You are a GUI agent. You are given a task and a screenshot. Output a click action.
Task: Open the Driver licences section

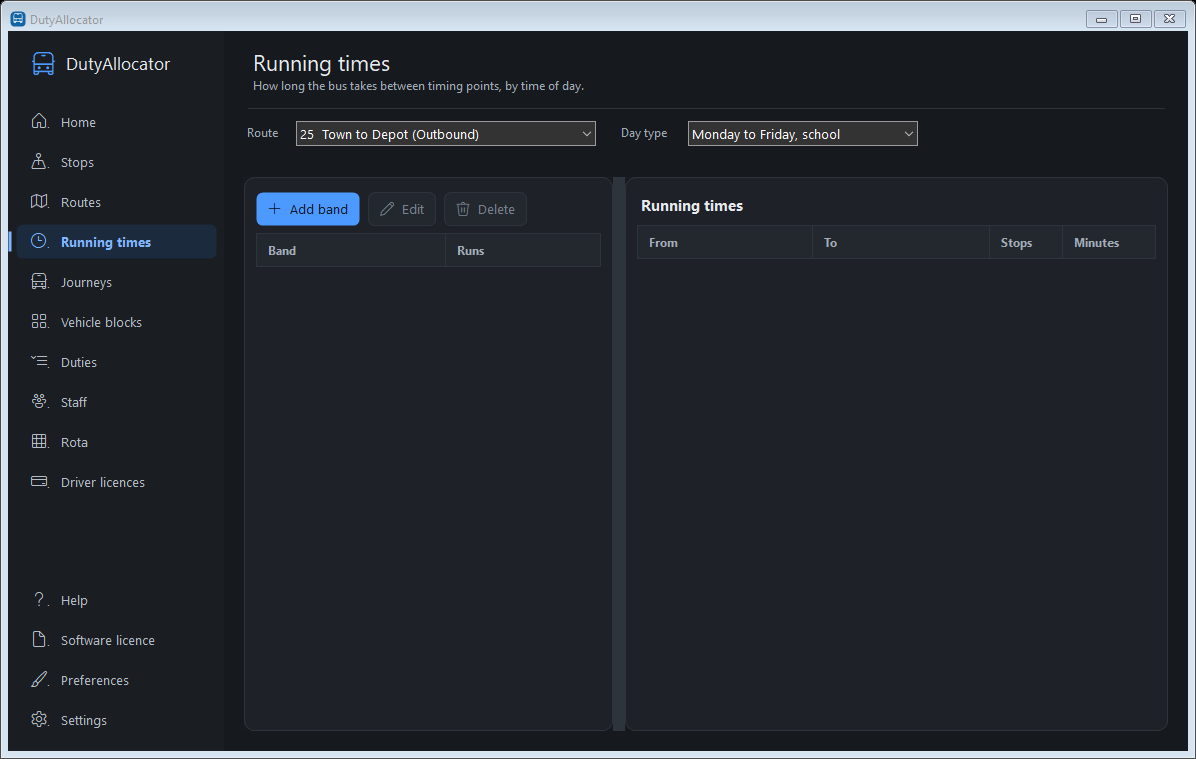[x=117, y=482]
